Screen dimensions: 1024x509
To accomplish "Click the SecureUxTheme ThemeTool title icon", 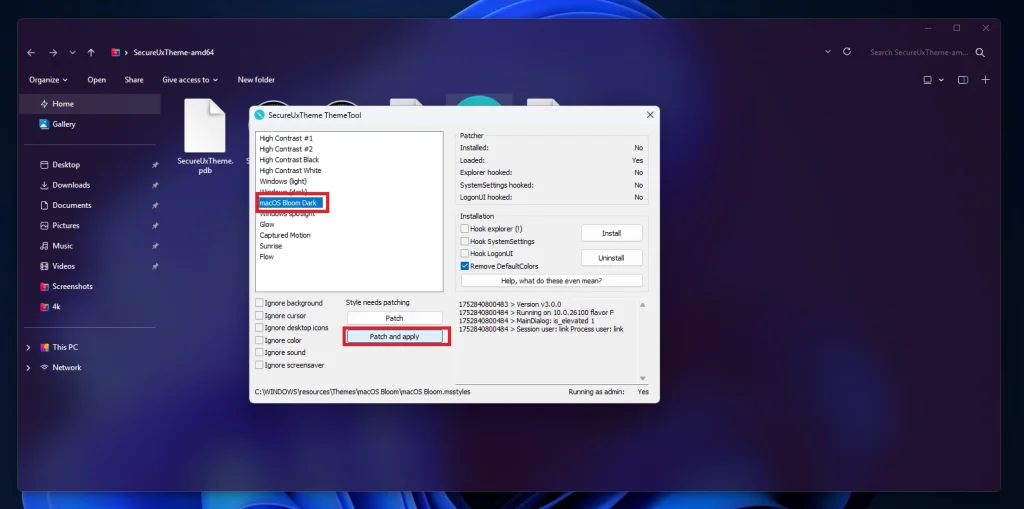I will pyautogui.click(x=259, y=115).
